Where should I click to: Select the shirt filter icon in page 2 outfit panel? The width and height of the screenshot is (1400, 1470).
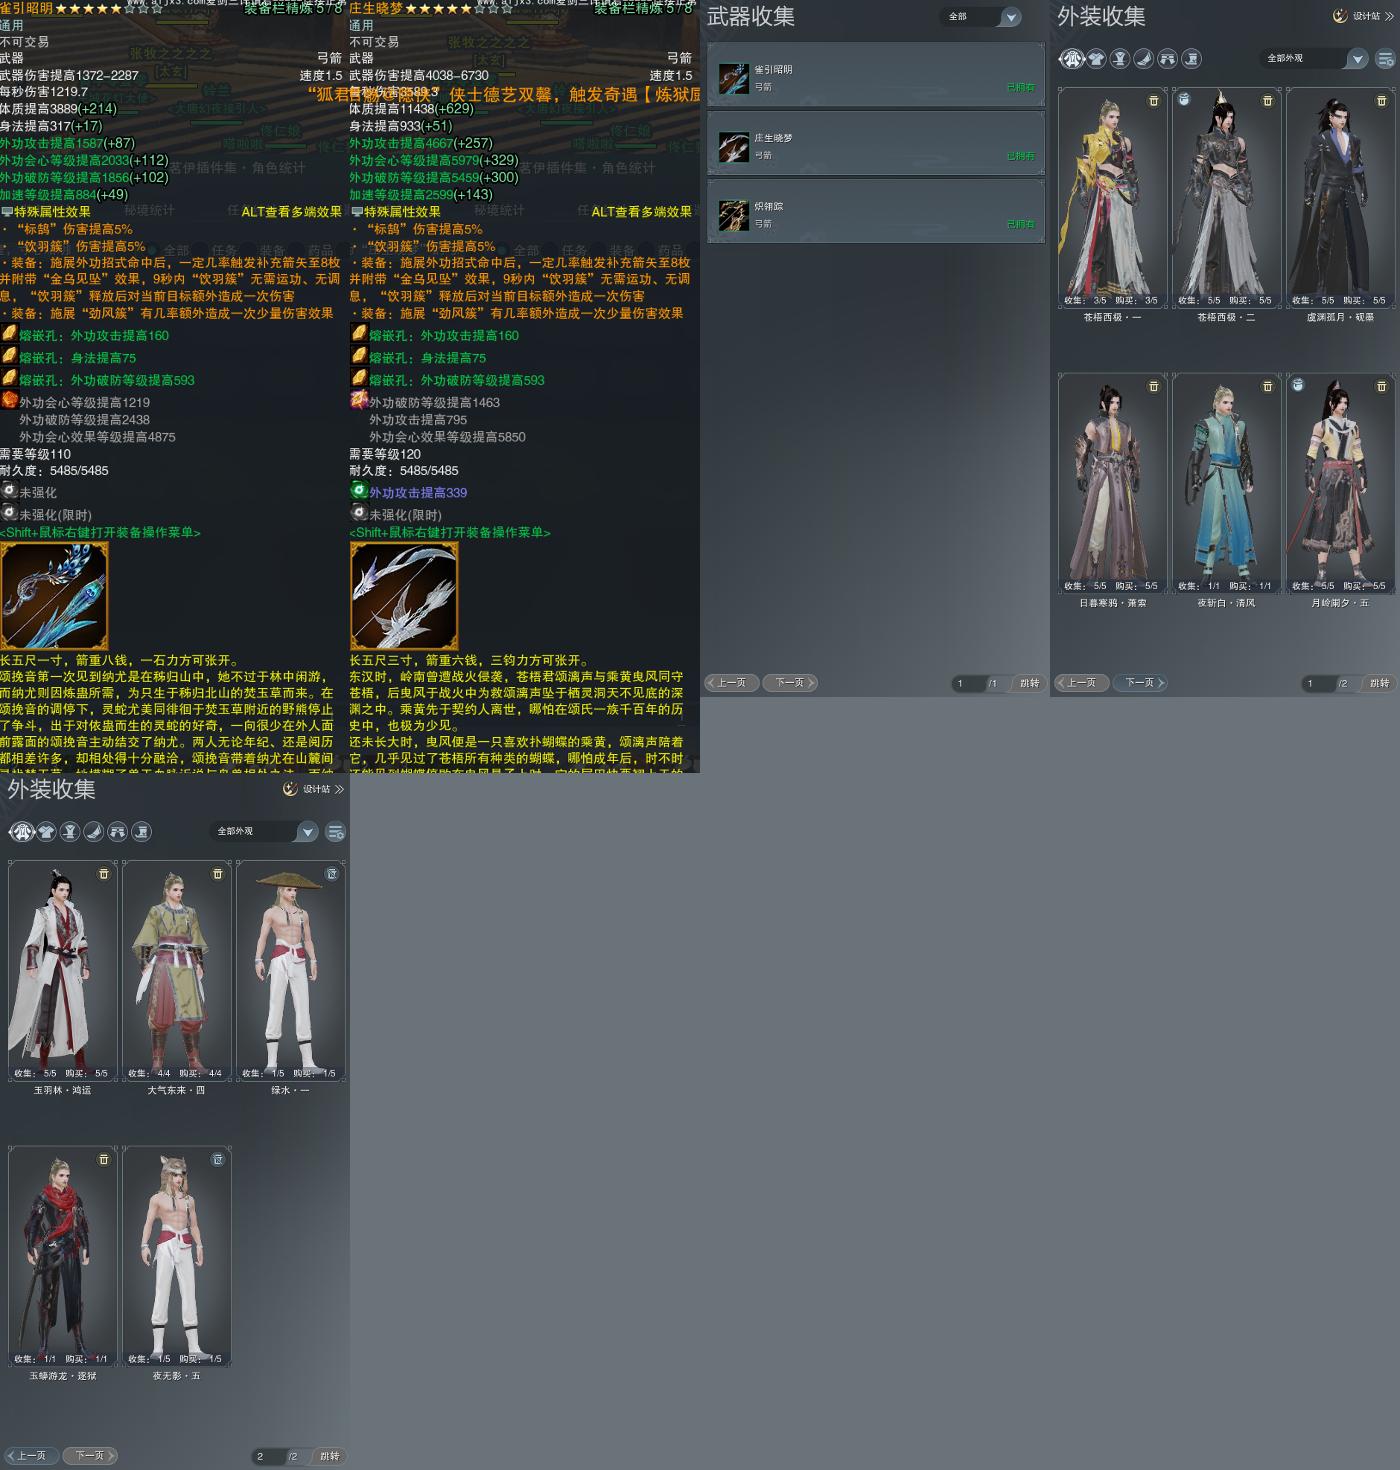[46, 832]
